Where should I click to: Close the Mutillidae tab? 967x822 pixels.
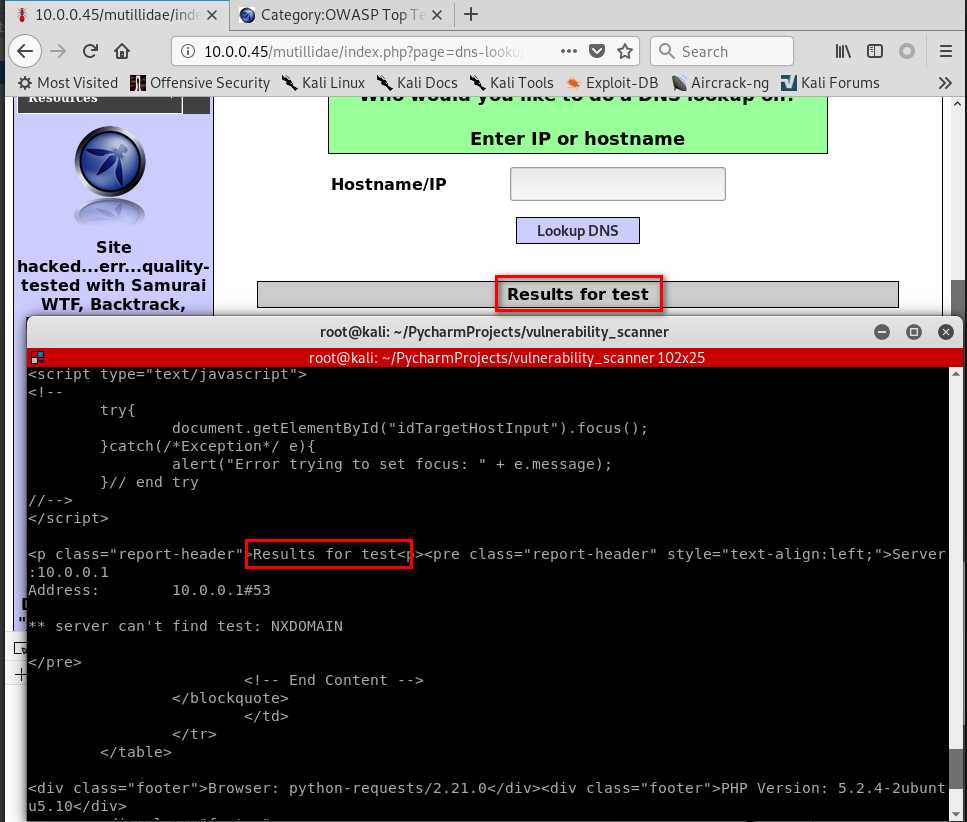[x=212, y=15]
